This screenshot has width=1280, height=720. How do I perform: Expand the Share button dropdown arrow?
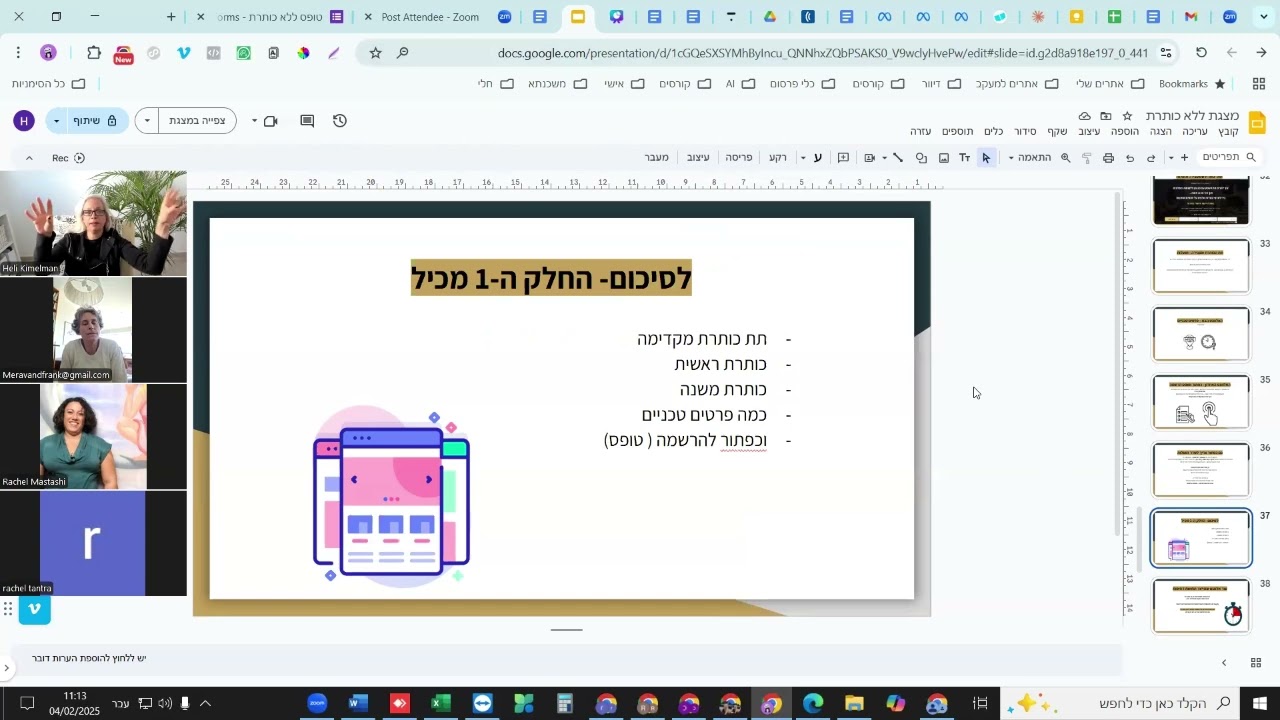(57, 121)
